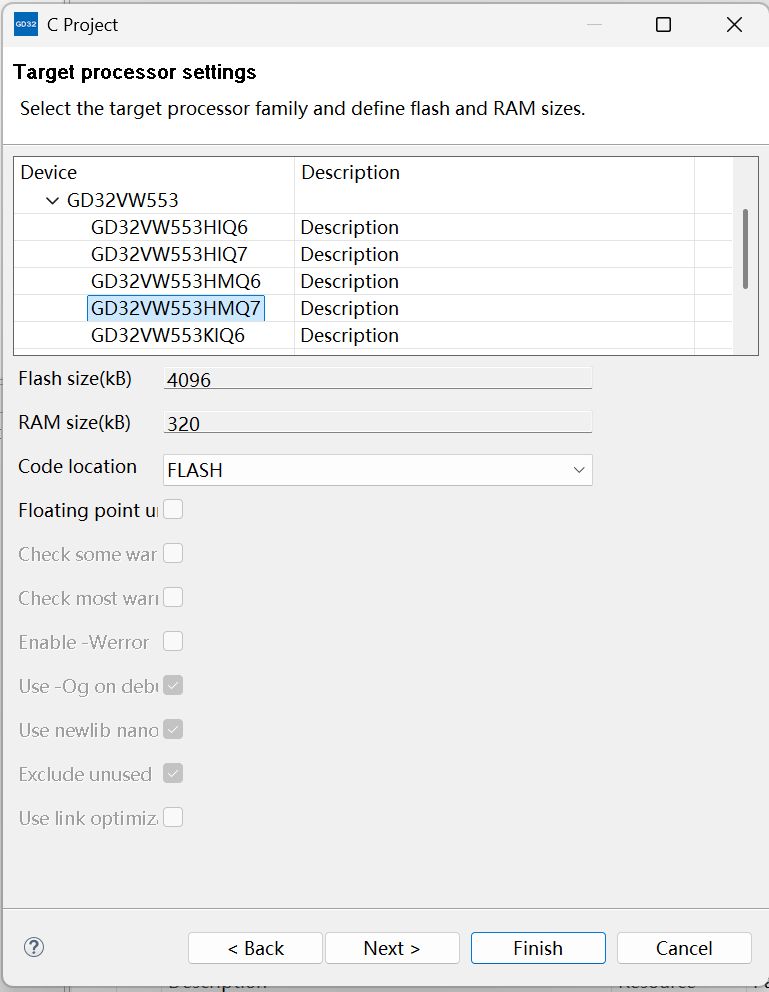Image resolution: width=769 pixels, height=992 pixels.
Task: Maximize the C Project dialog window
Action: pos(663,25)
